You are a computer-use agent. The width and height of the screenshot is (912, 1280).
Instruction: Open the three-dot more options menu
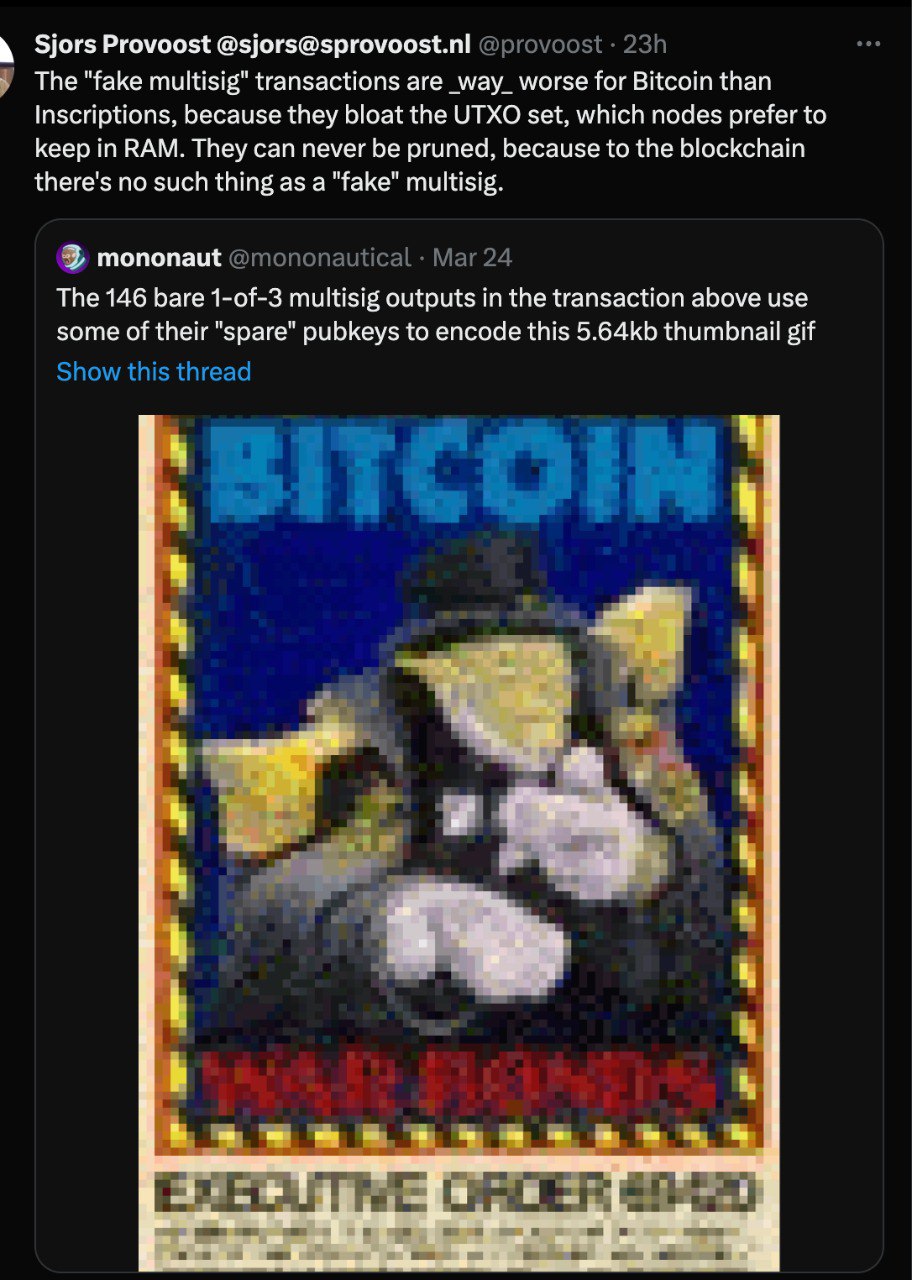tap(869, 45)
